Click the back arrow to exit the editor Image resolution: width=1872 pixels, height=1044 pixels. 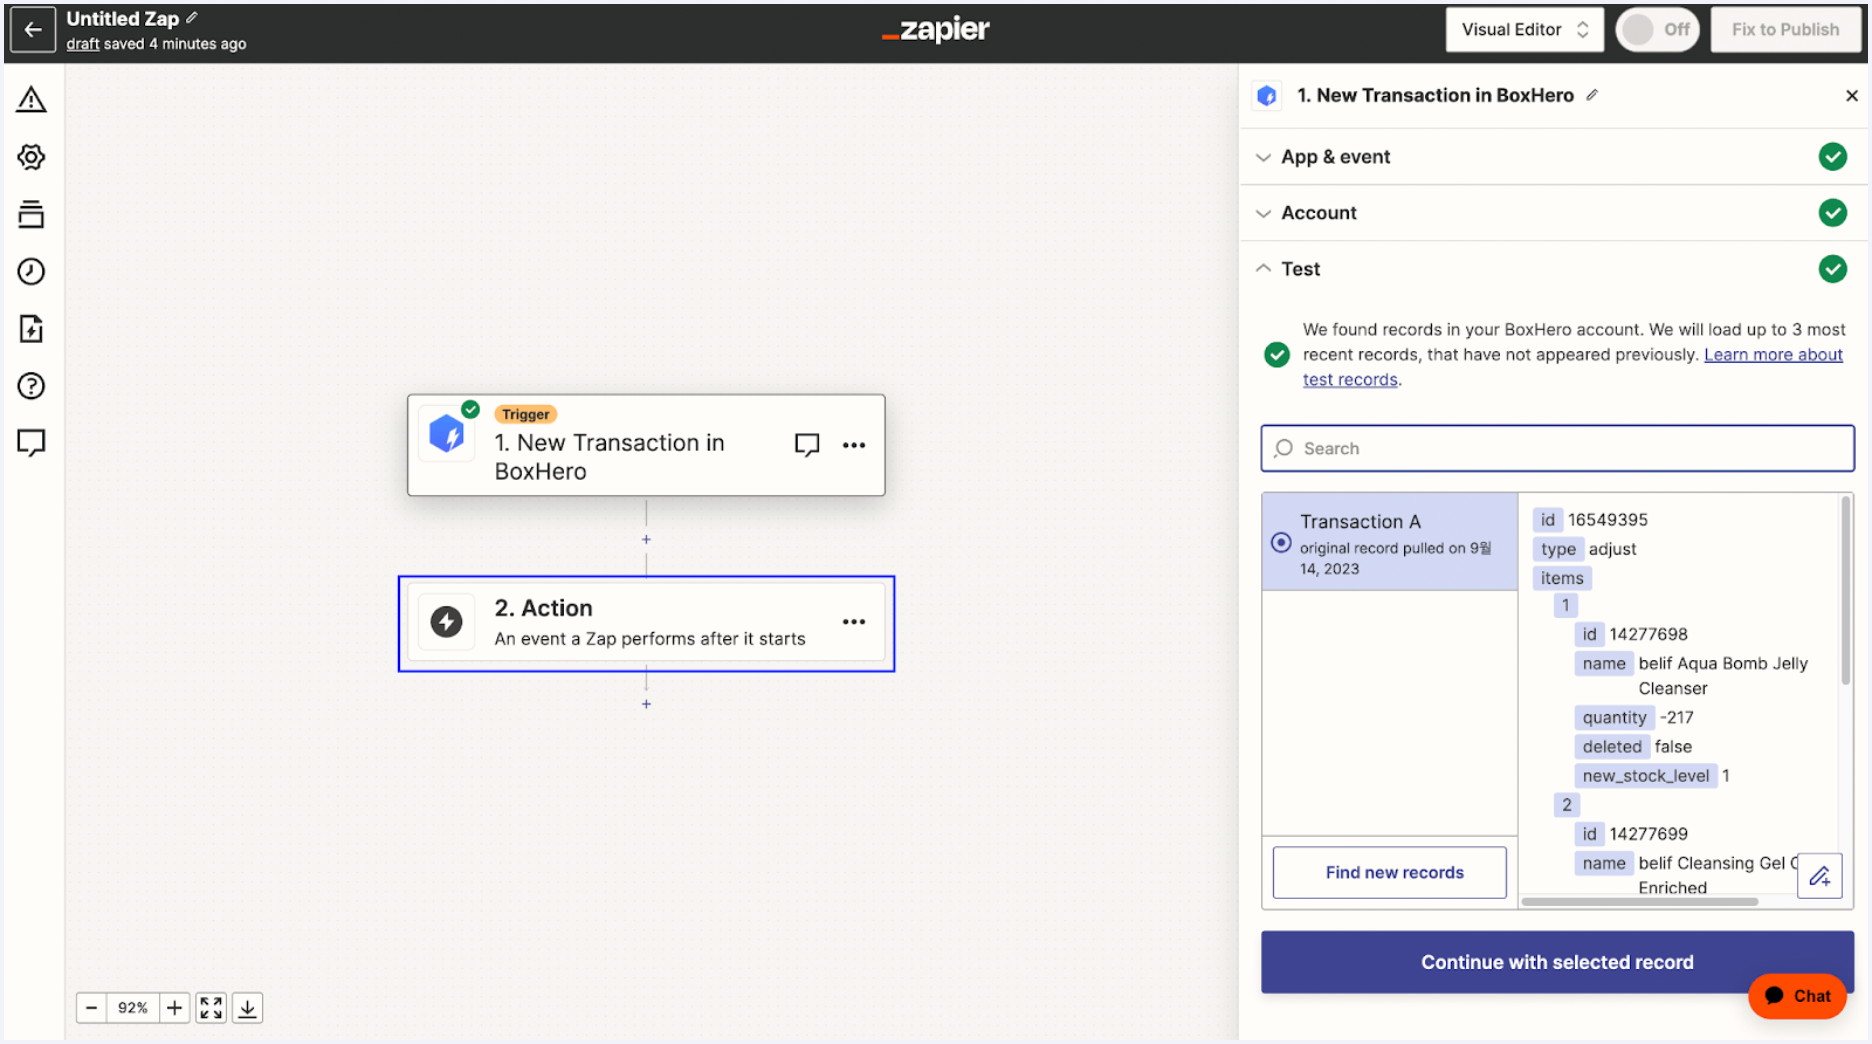pyautogui.click(x=33, y=29)
